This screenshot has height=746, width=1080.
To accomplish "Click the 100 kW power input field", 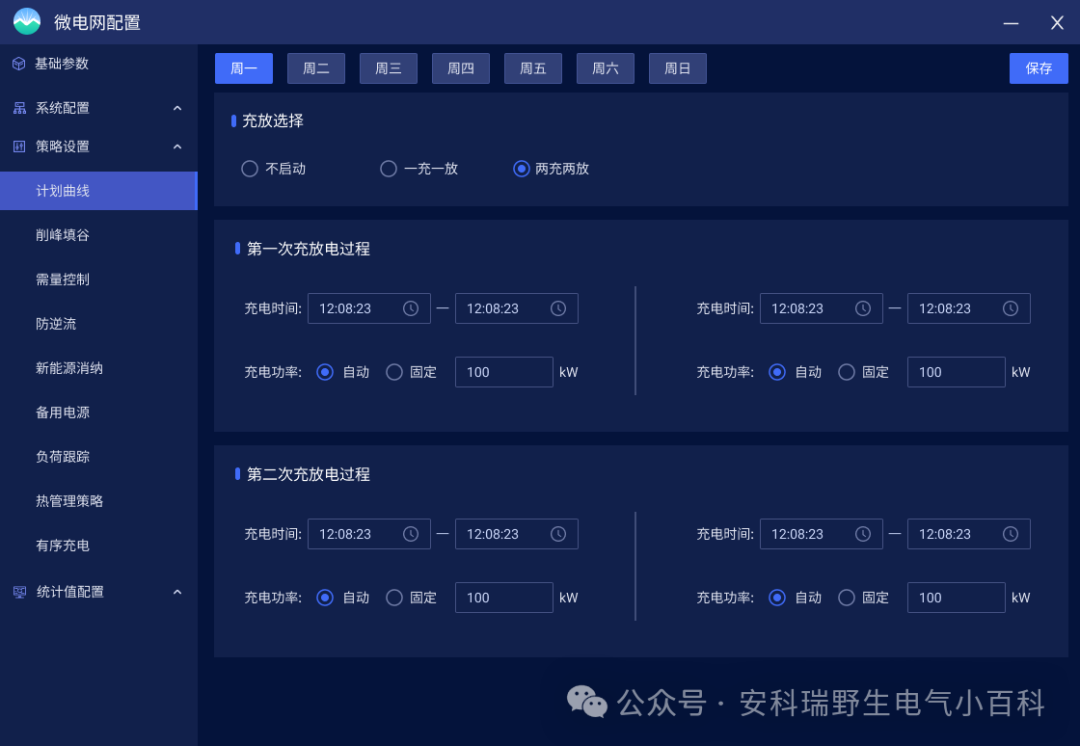I will point(504,371).
